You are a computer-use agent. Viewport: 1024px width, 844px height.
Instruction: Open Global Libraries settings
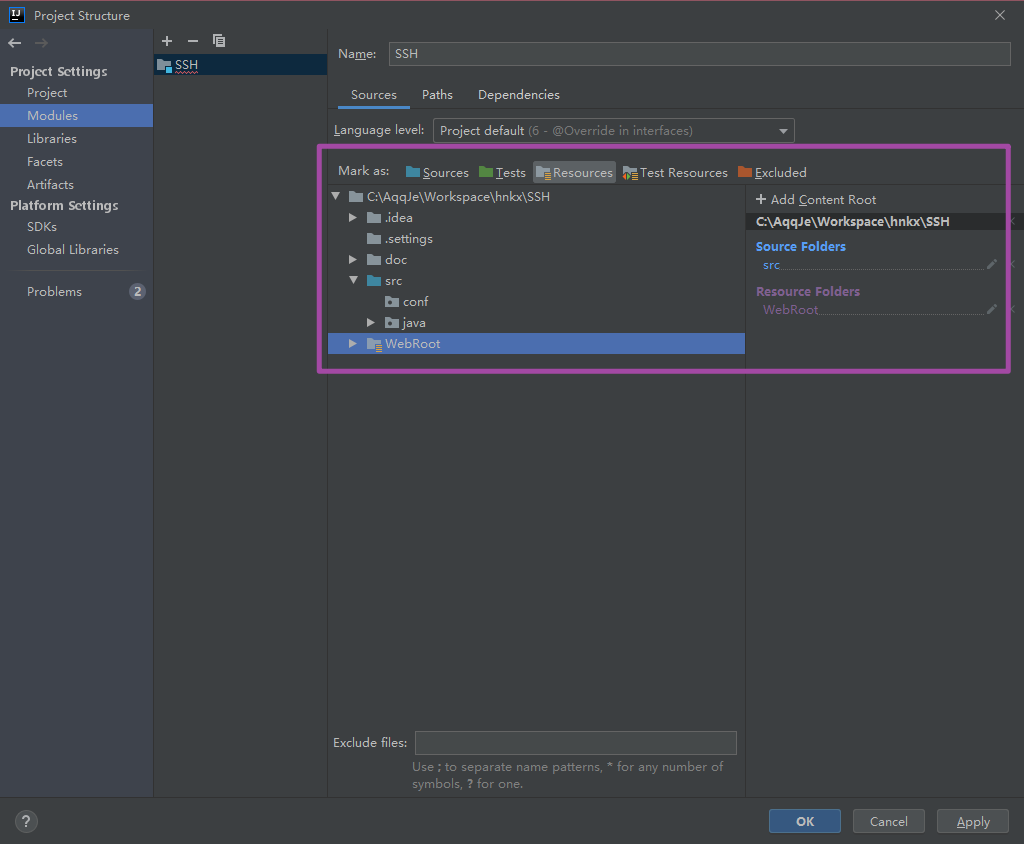point(72,250)
